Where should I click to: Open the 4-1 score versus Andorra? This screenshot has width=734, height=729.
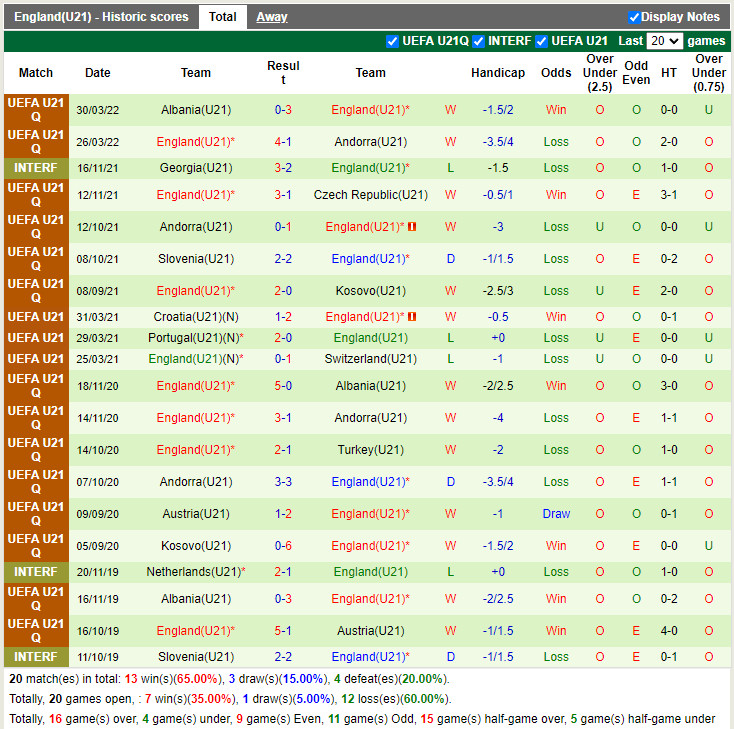[283, 142]
